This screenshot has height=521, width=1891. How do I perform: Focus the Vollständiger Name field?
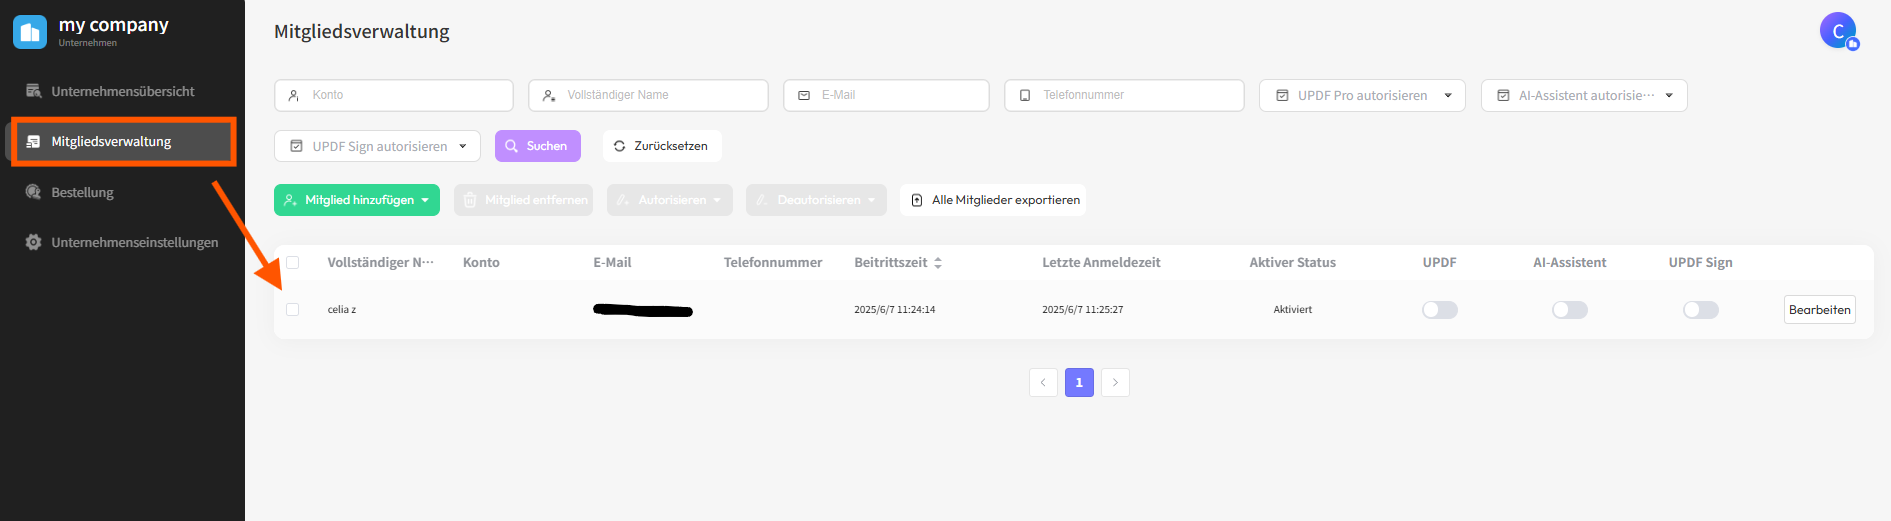pyautogui.click(x=648, y=95)
